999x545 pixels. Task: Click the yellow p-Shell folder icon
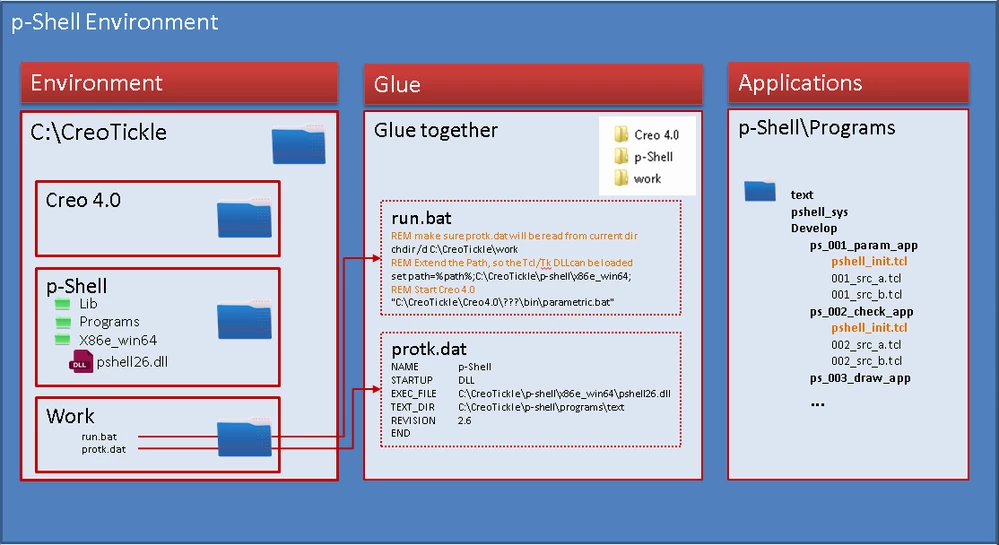pos(621,156)
